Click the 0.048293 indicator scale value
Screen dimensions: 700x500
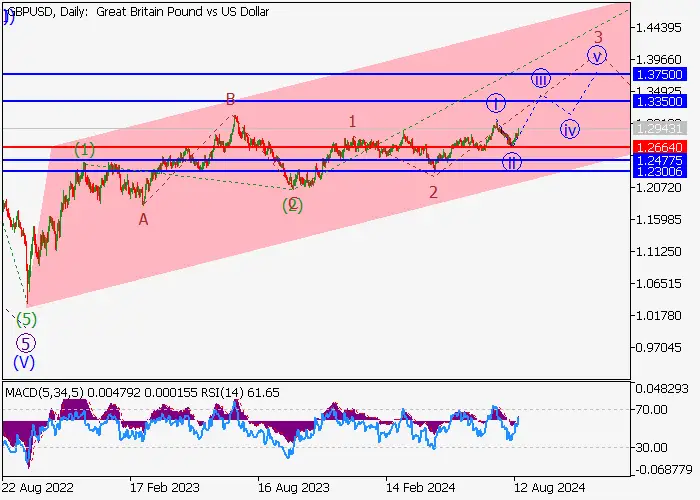(662, 389)
